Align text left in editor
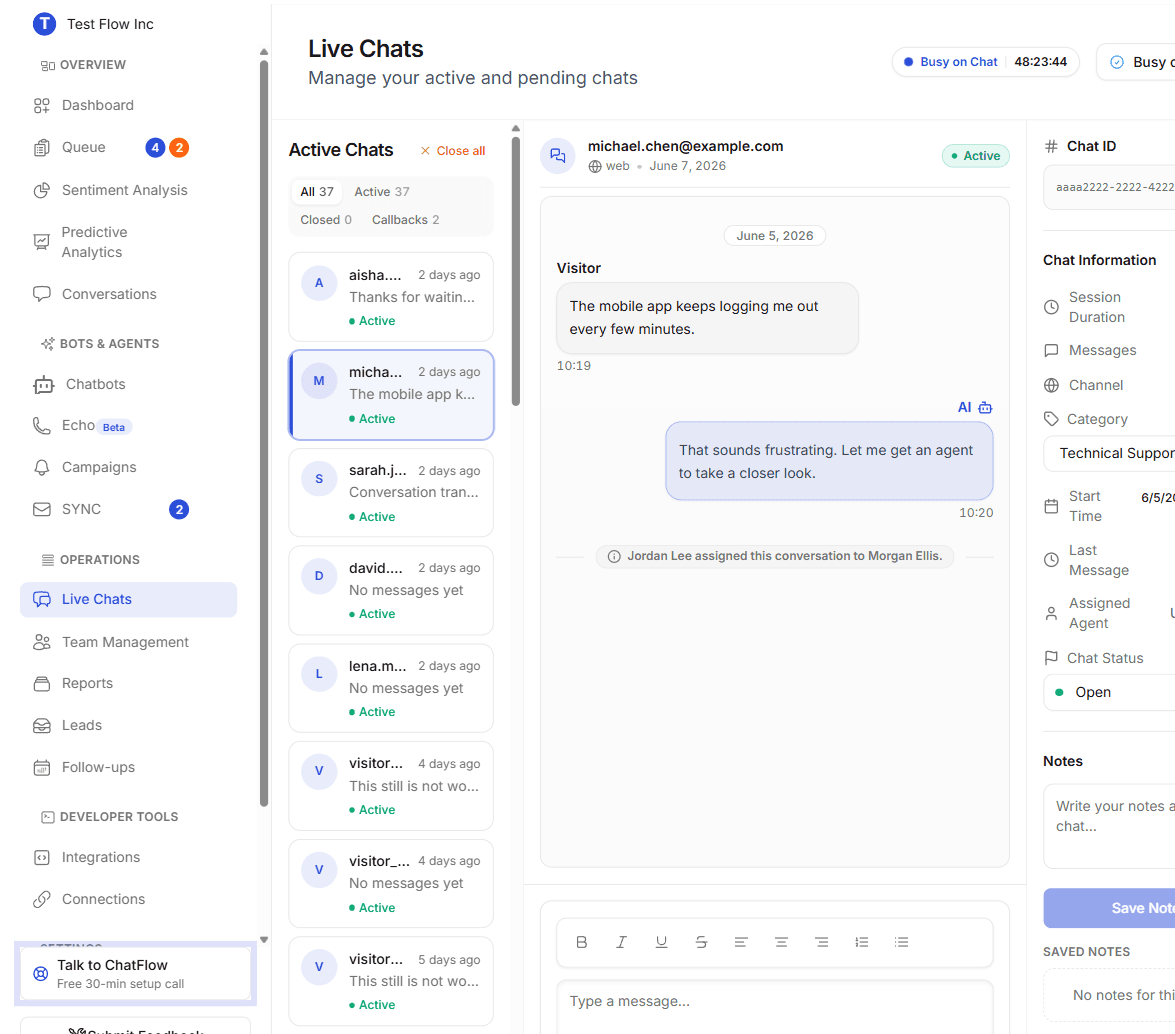The height and width of the screenshot is (1034, 1175). [x=741, y=942]
